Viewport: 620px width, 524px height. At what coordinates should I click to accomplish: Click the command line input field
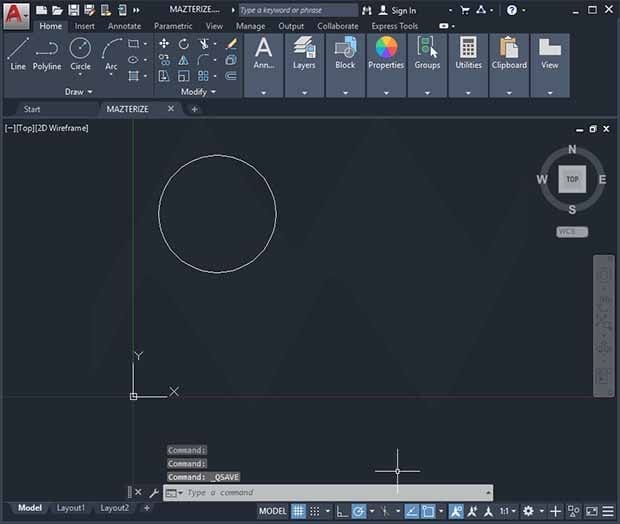[328, 493]
